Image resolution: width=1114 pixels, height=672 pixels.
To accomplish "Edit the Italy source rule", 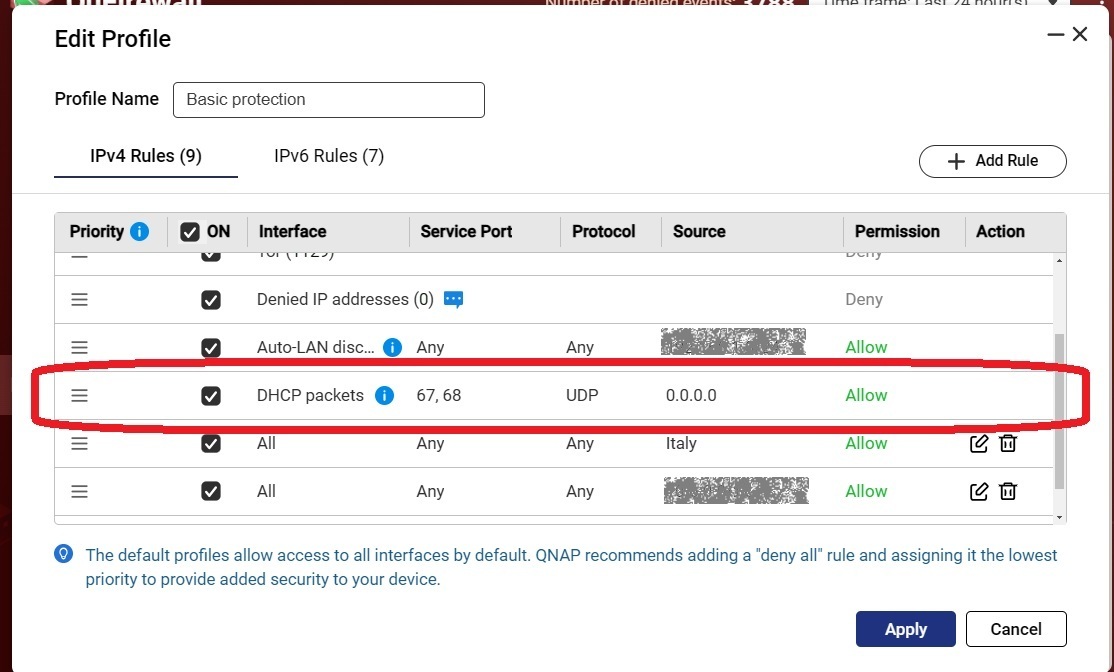I will coord(979,443).
